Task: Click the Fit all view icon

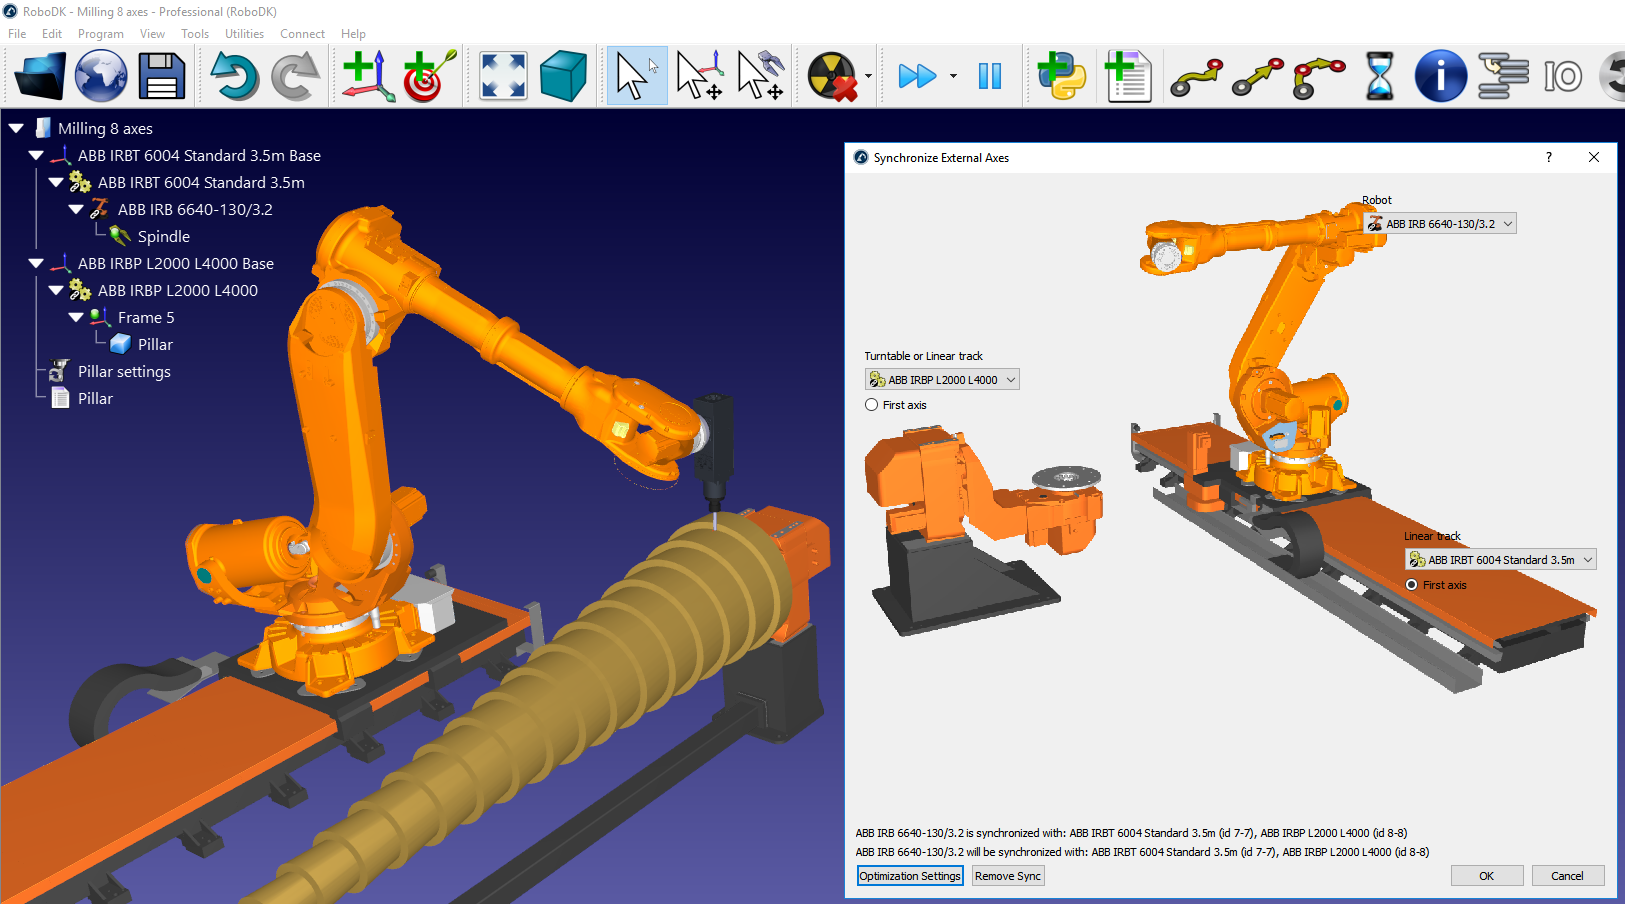Action: [x=503, y=76]
